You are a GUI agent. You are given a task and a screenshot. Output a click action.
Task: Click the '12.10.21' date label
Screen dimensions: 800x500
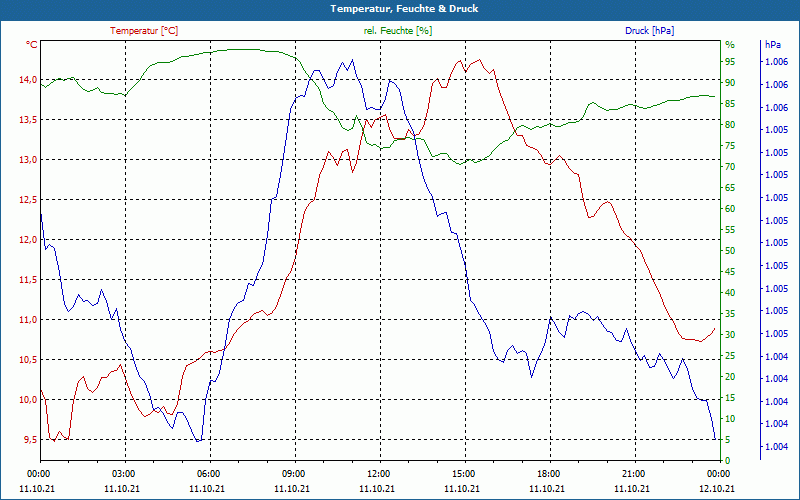[717, 488]
